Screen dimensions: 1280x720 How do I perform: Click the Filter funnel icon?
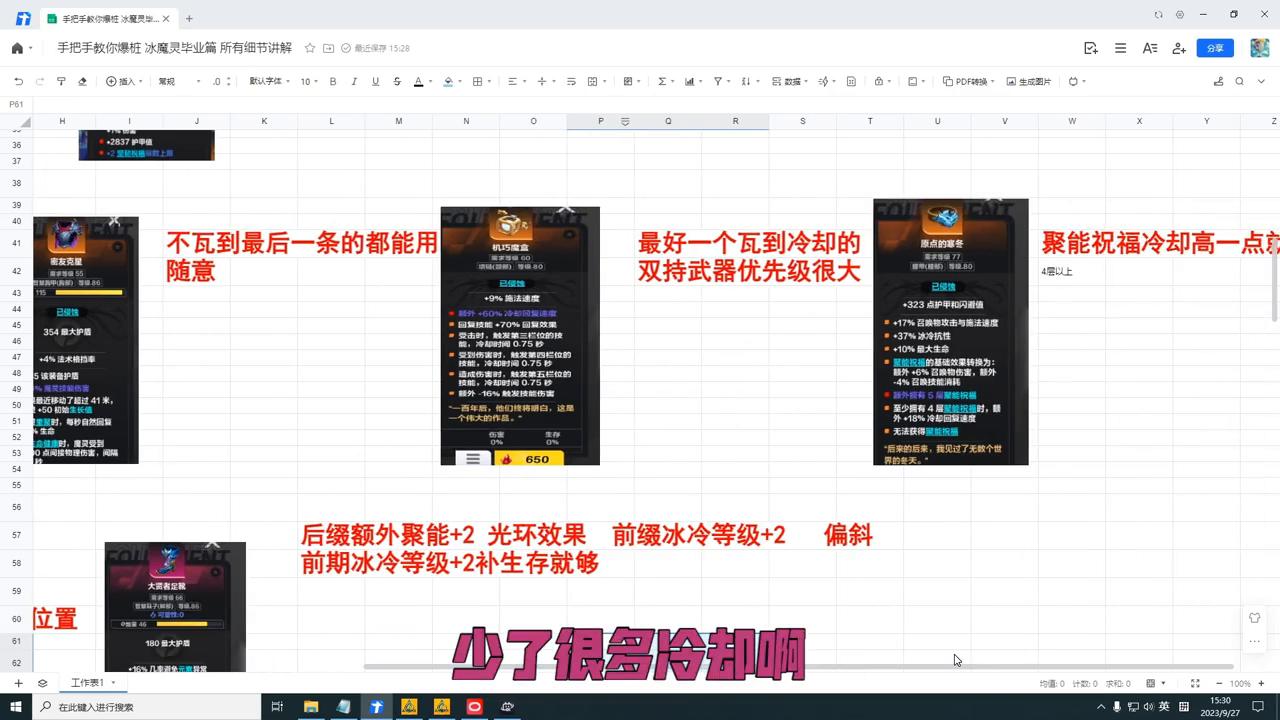click(x=716, y=81)
